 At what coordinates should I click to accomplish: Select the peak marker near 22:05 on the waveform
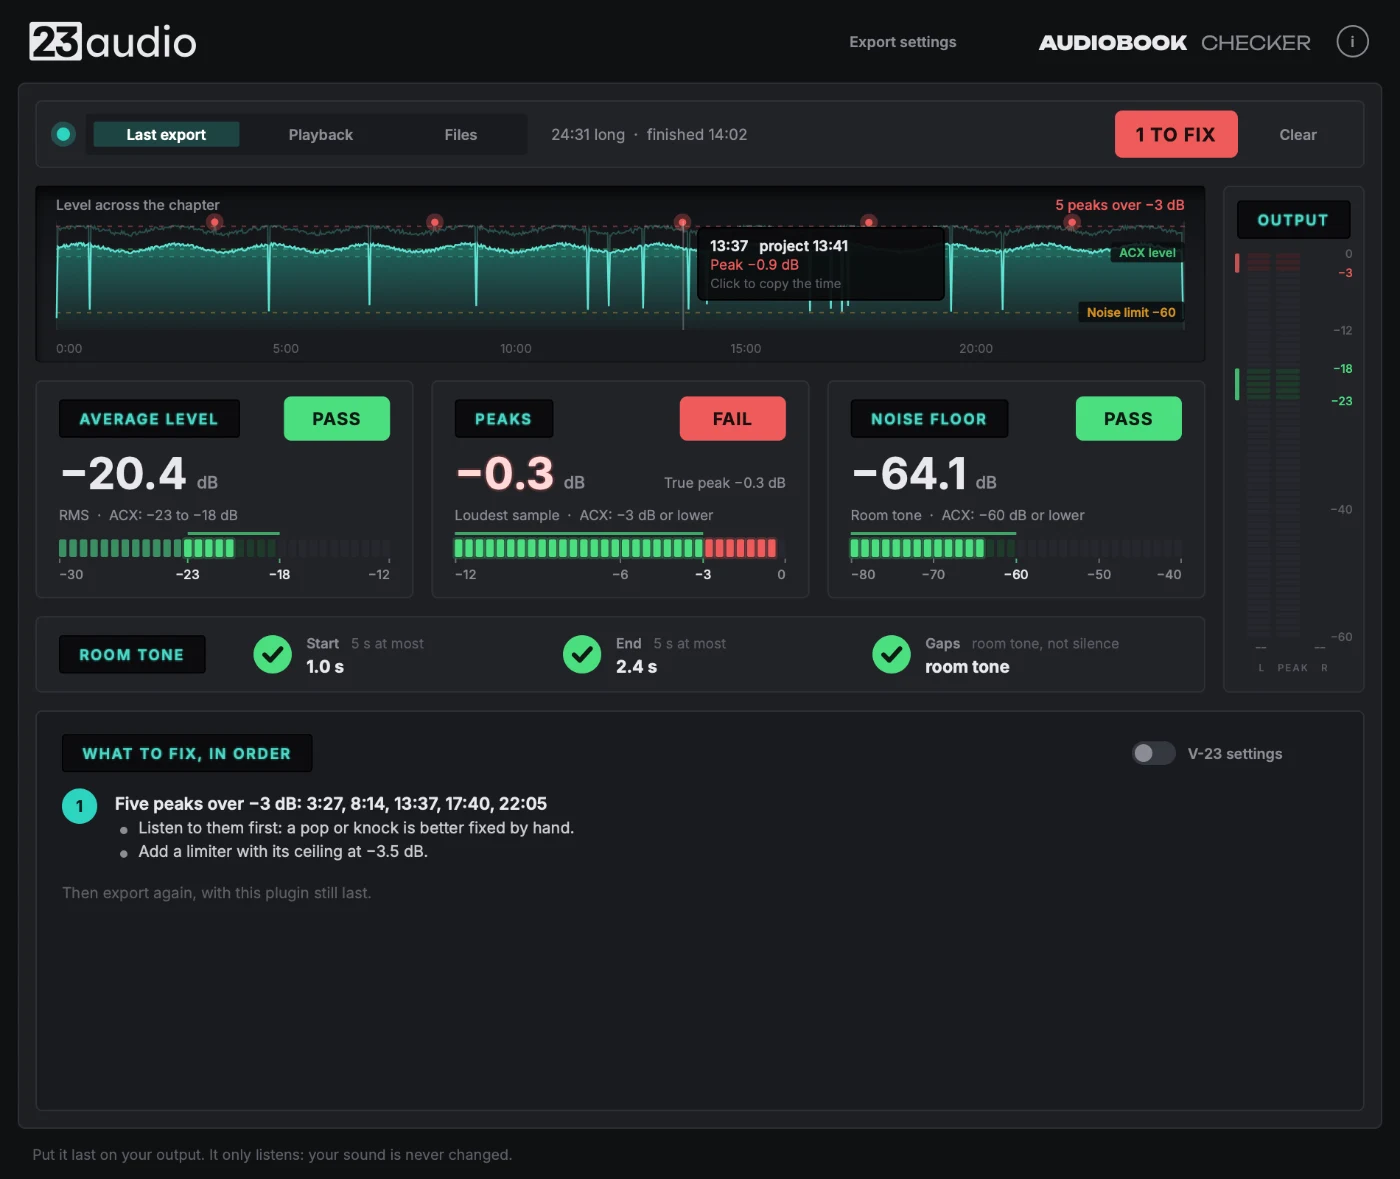1071,222
